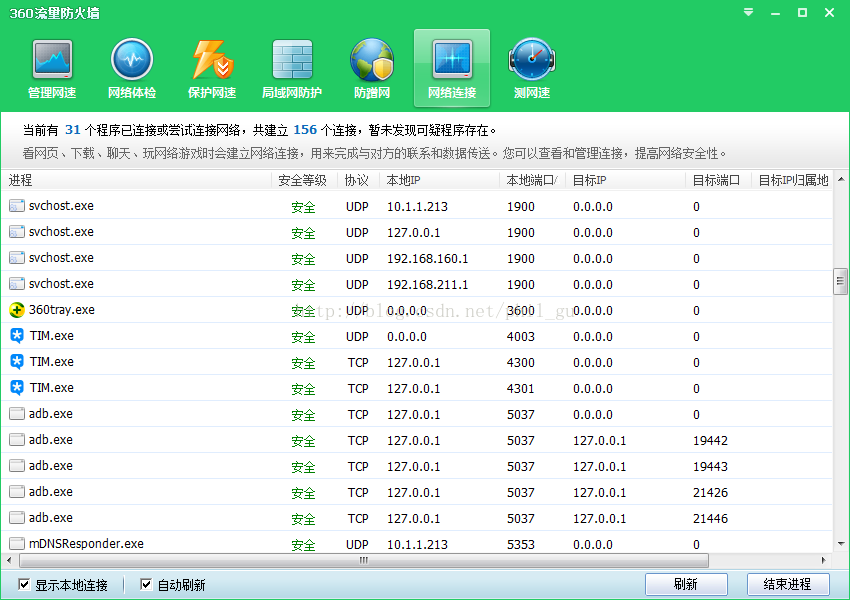The image size is (850, 600).
Task: Open the title bar dropdown menu arrow
Action: [748, 12]
